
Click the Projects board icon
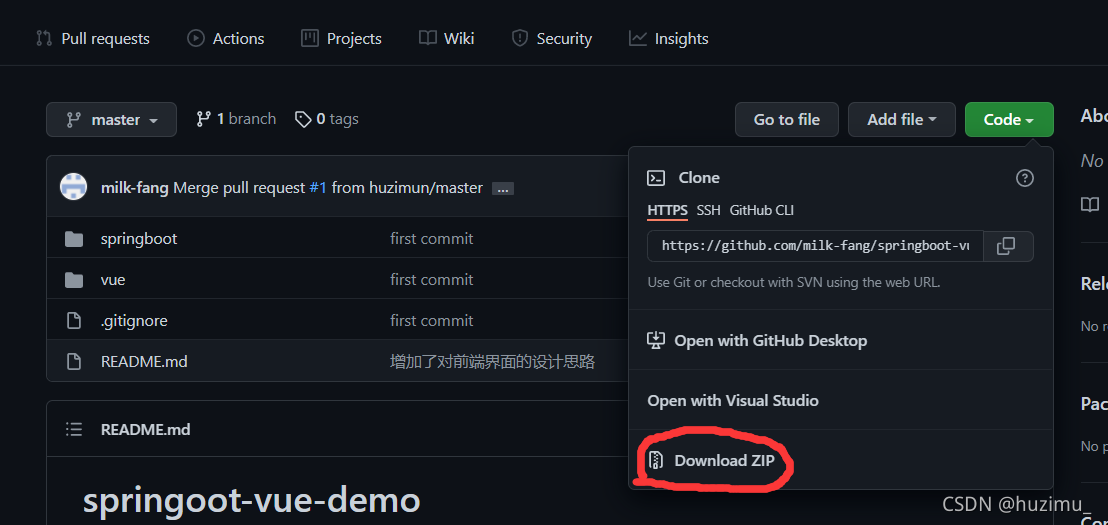(310, 38)
